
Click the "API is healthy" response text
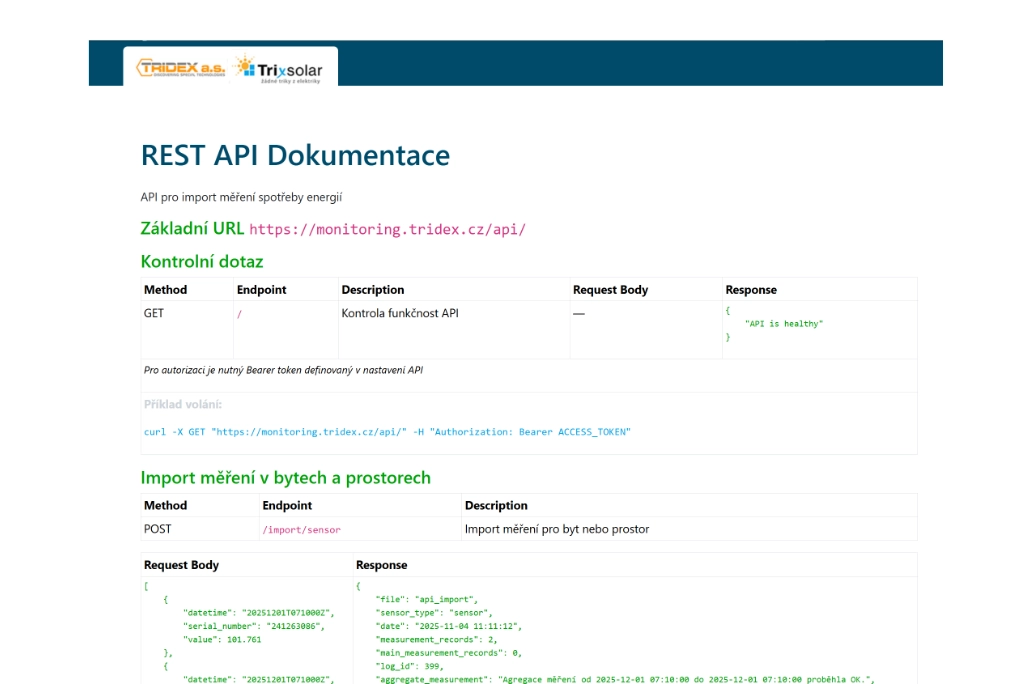[x=784, y=323]
